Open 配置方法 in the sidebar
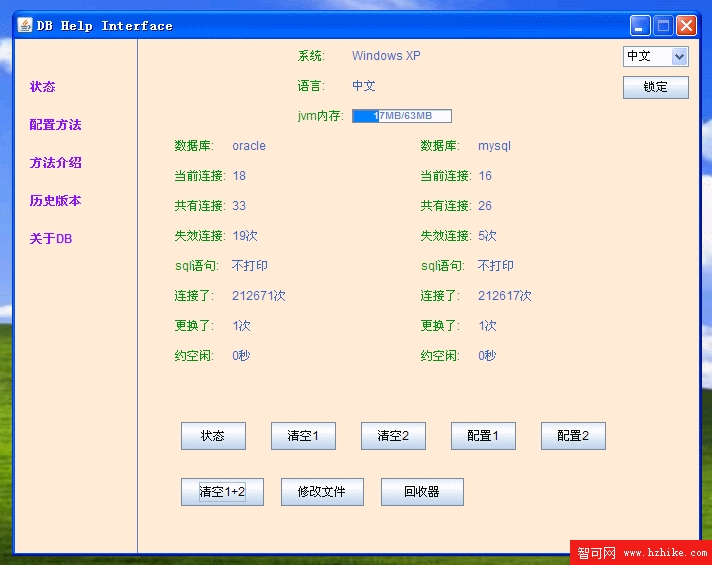712x565 pixels. click(x=55, y=124)
